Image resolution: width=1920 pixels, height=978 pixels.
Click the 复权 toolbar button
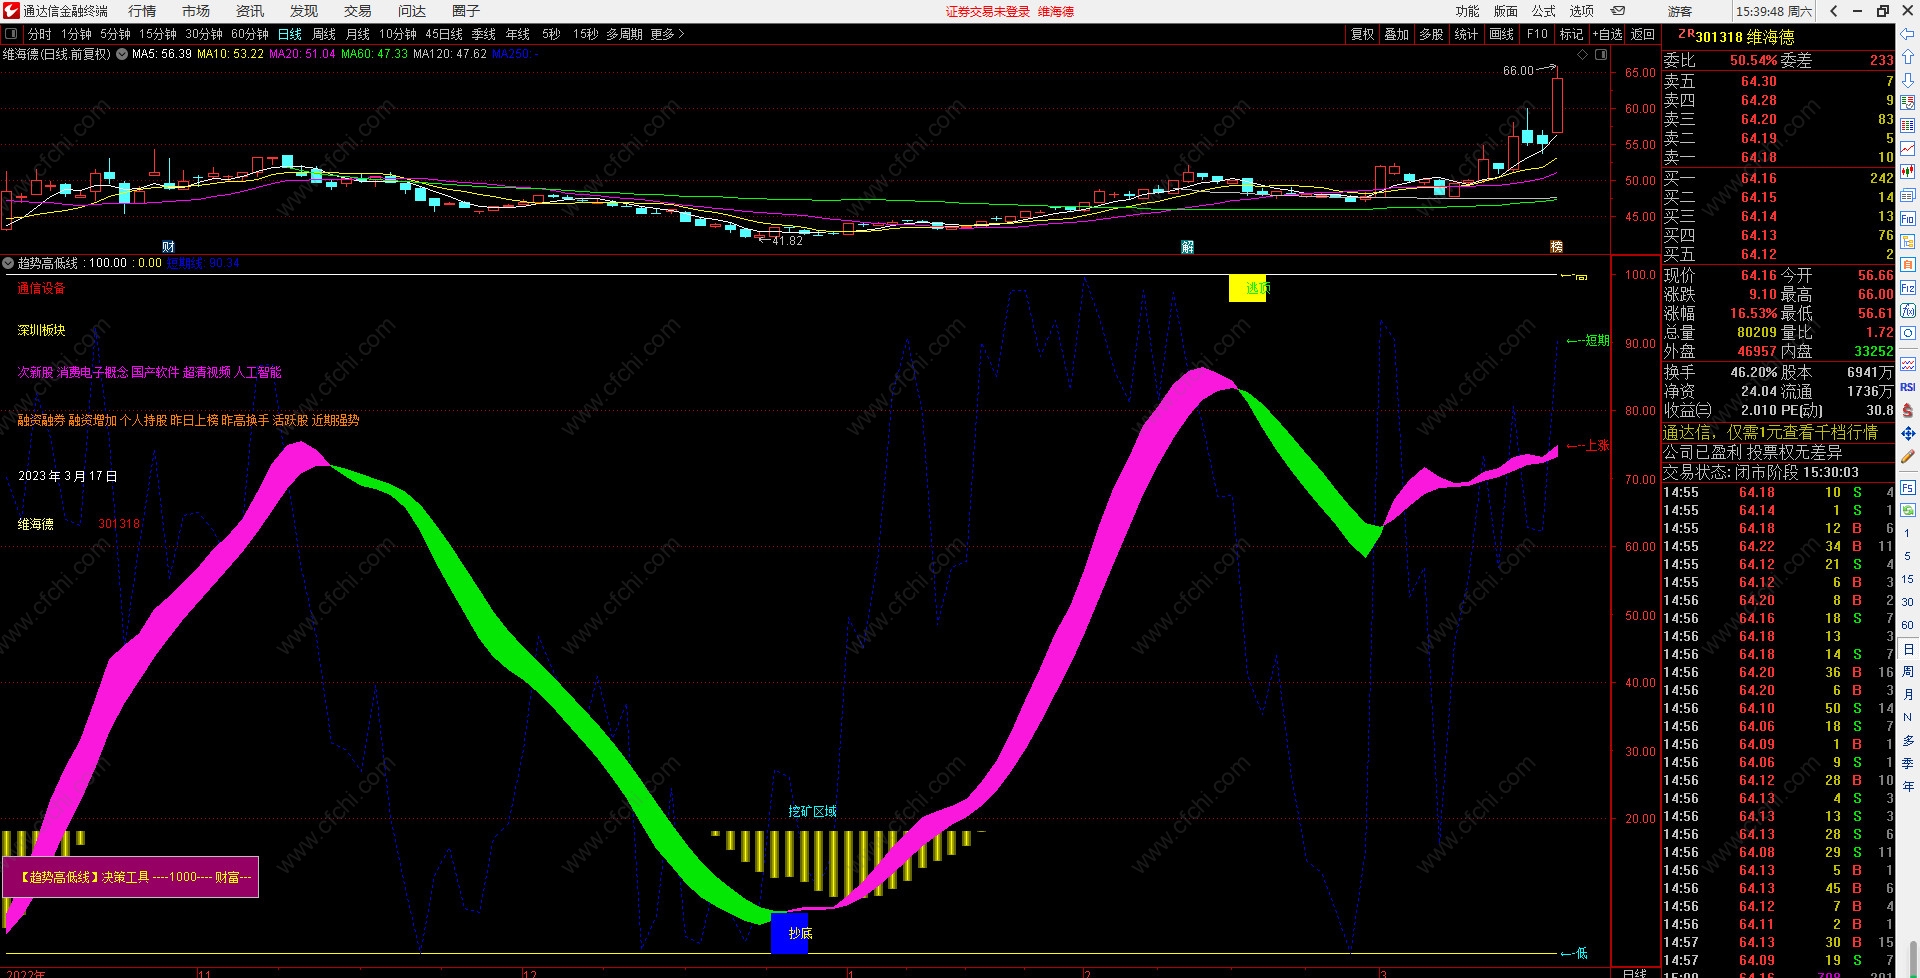1363,34
